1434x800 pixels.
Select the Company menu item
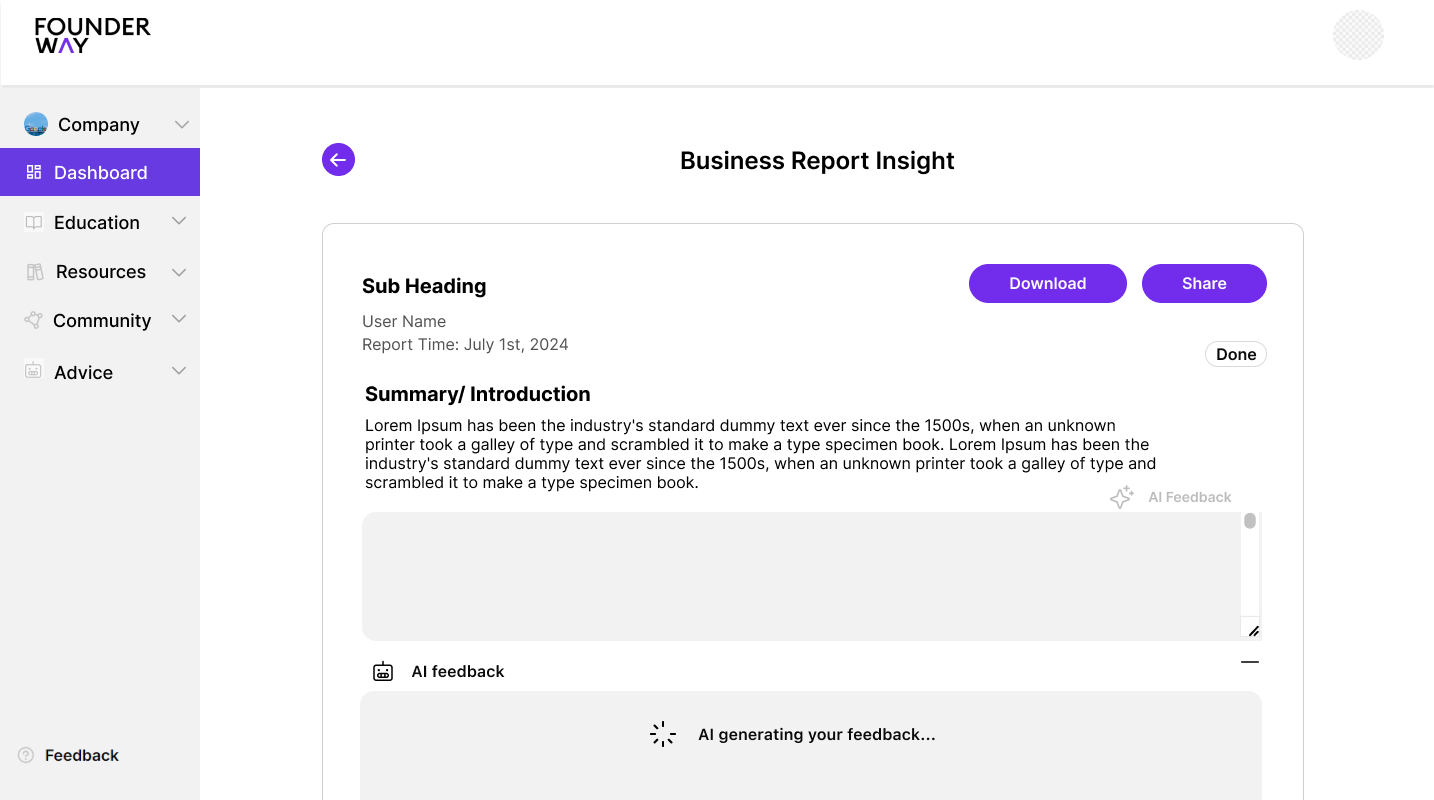[x=100, y=124]
